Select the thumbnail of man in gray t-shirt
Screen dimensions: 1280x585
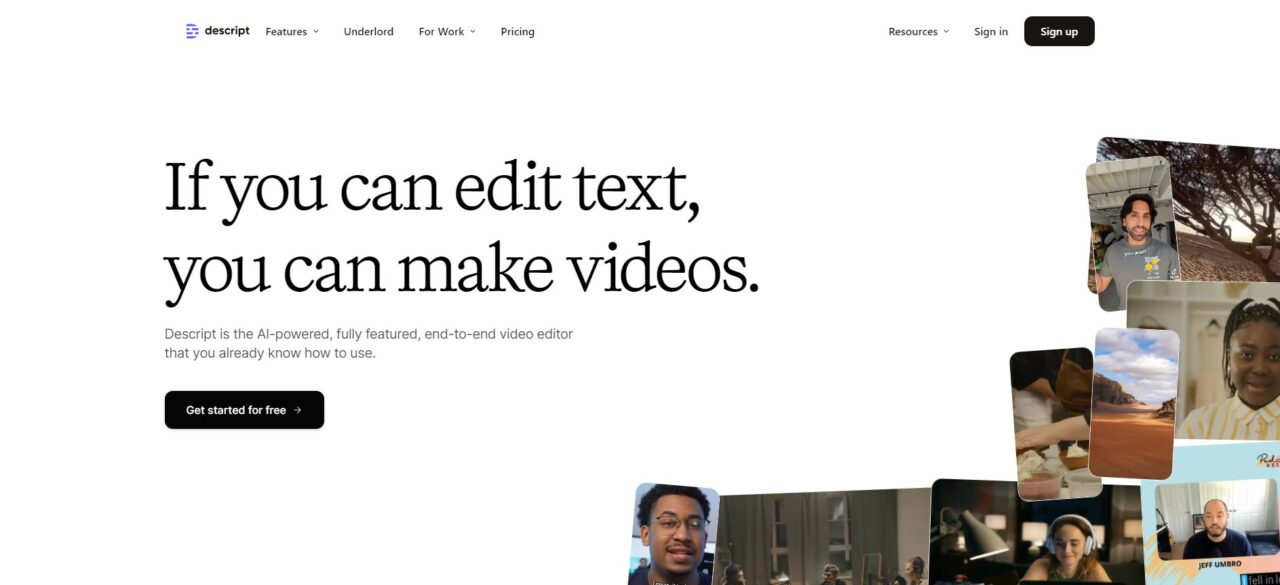coord(1132,235)
